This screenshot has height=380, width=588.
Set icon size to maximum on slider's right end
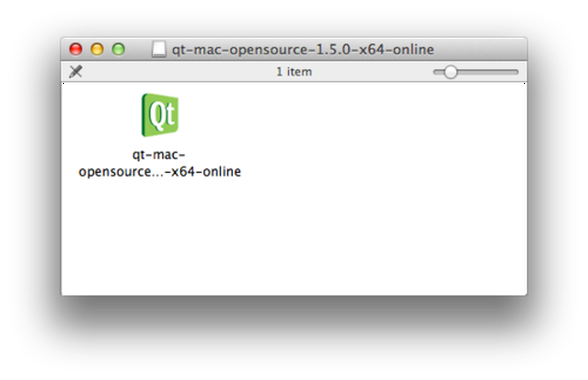(x=517, y=72)
